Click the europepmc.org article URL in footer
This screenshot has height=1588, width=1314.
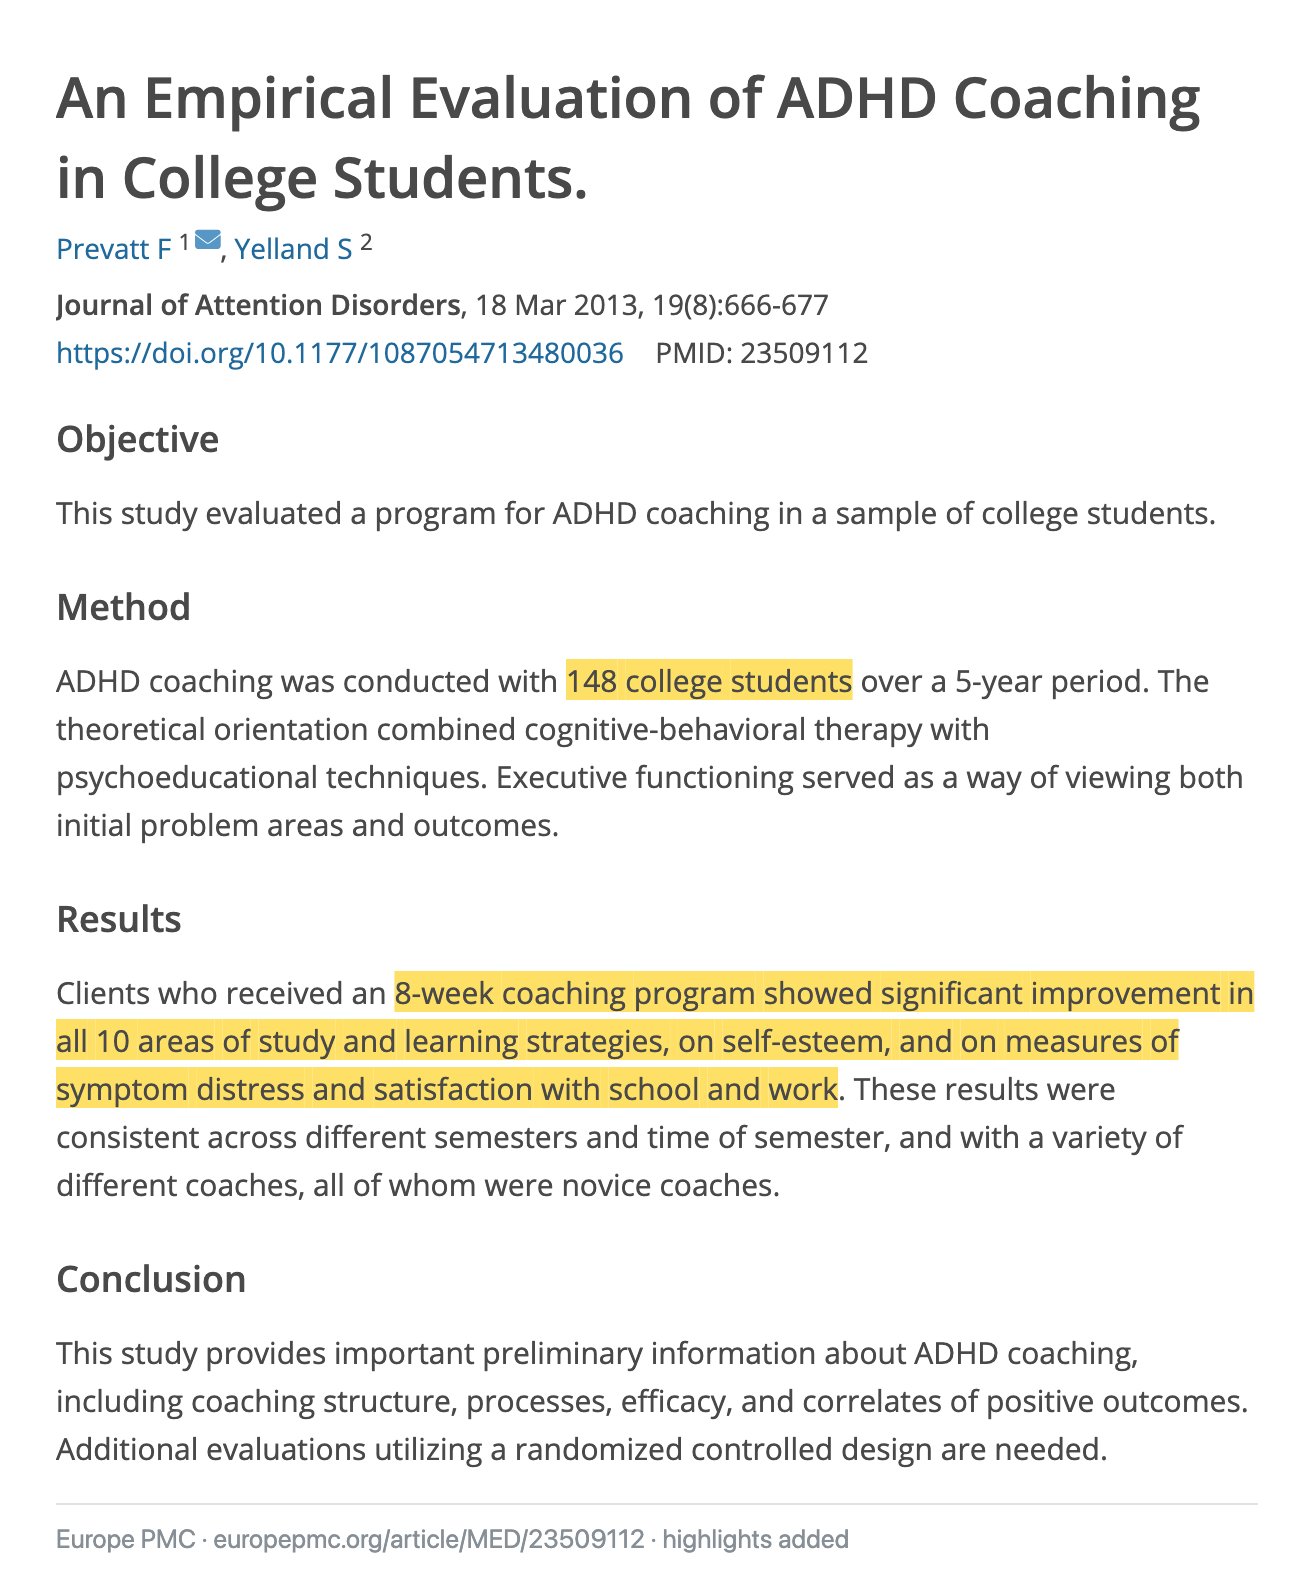(x=430, y=1539)
